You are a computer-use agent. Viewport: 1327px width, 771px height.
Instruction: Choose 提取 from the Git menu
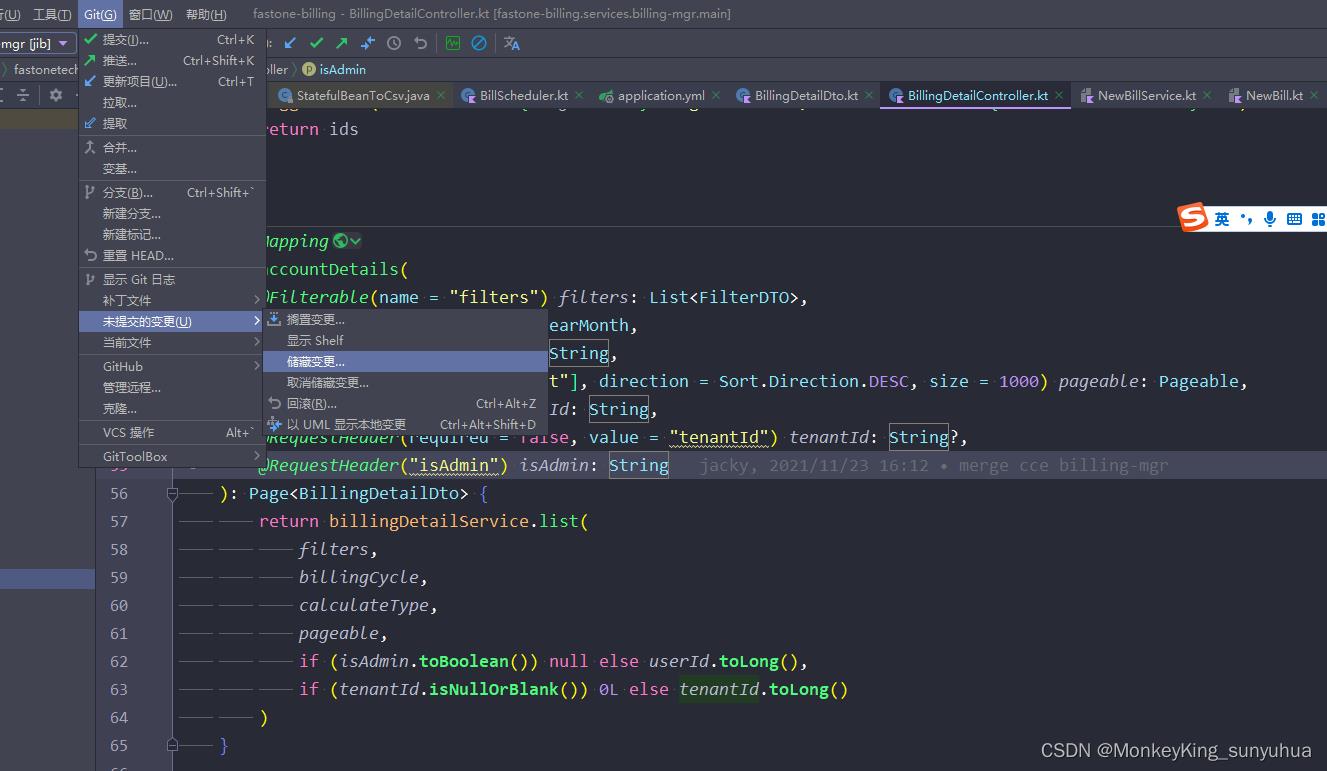click(172, 124)
